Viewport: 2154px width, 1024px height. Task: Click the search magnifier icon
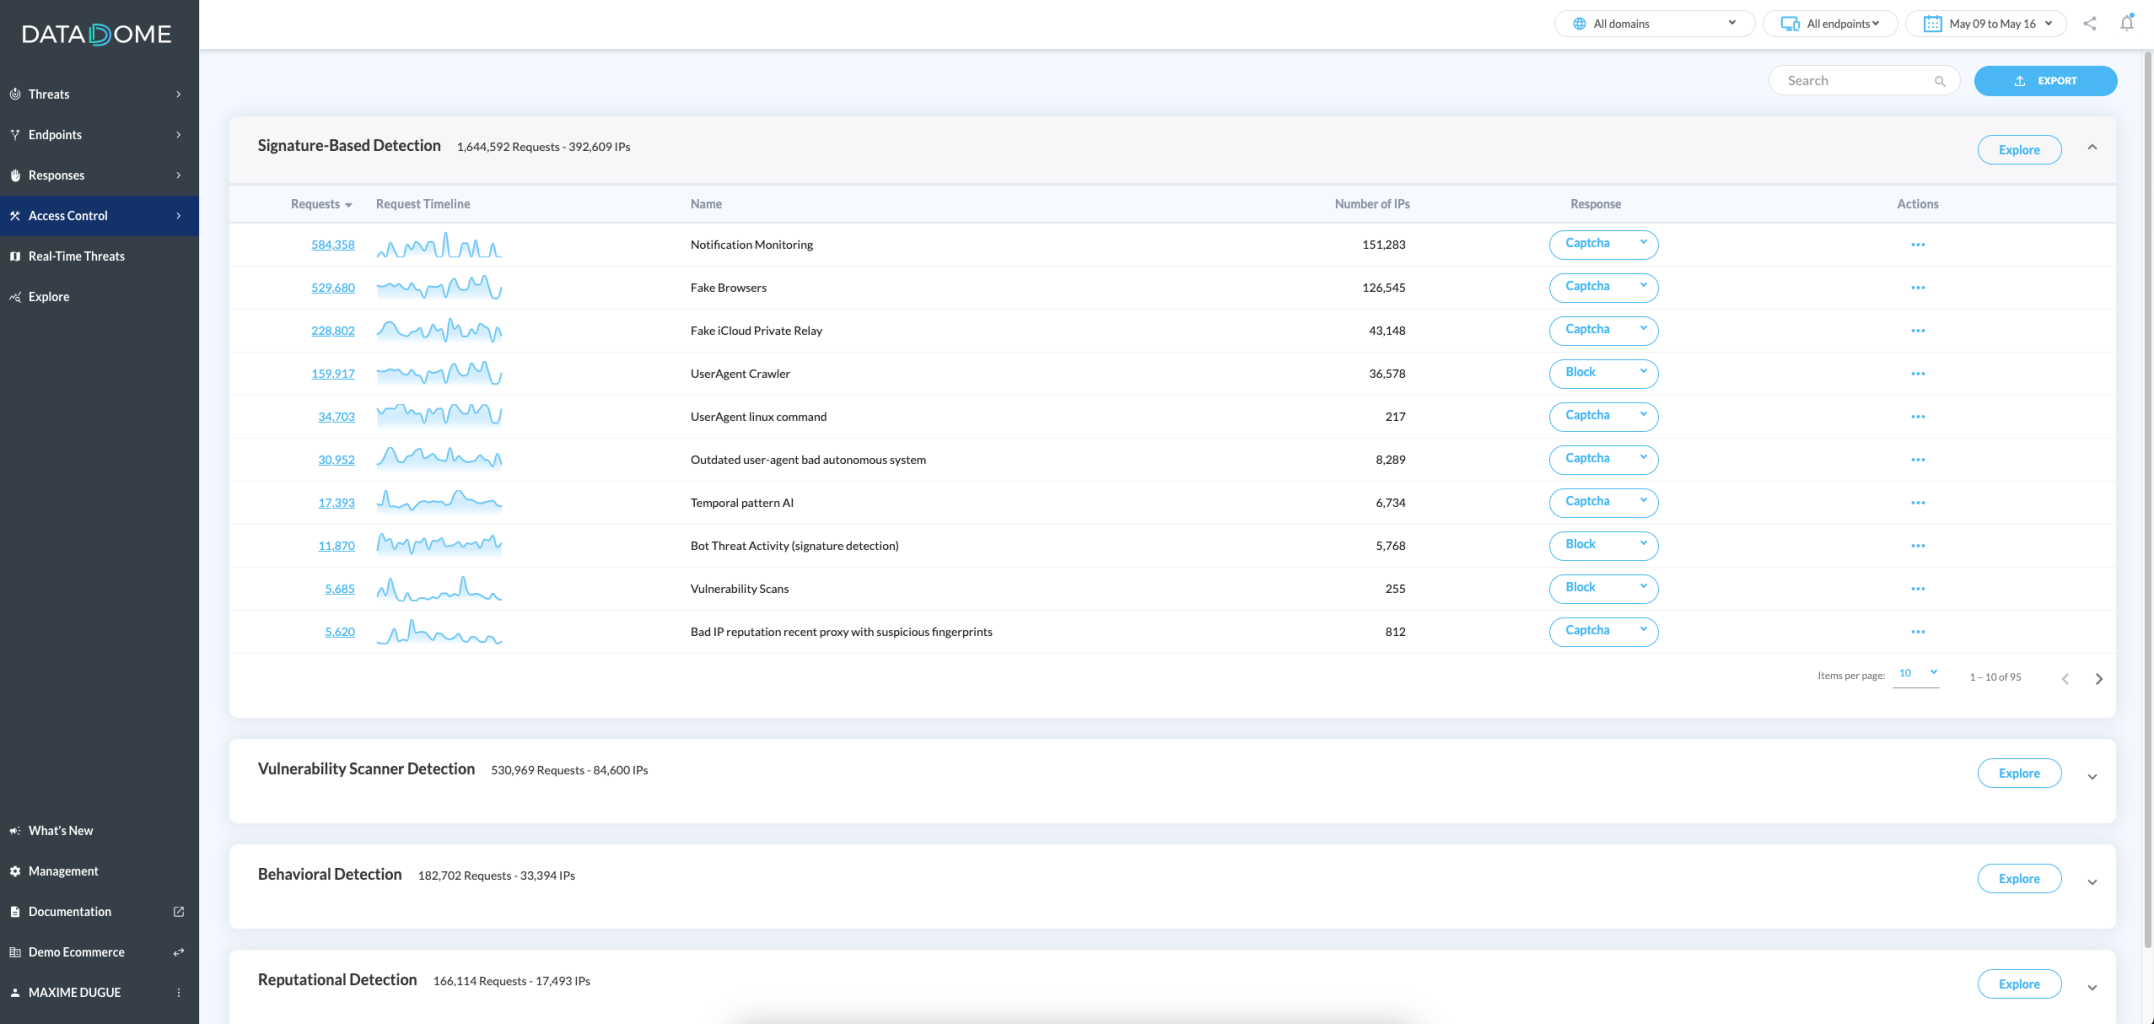point(1940,81)
